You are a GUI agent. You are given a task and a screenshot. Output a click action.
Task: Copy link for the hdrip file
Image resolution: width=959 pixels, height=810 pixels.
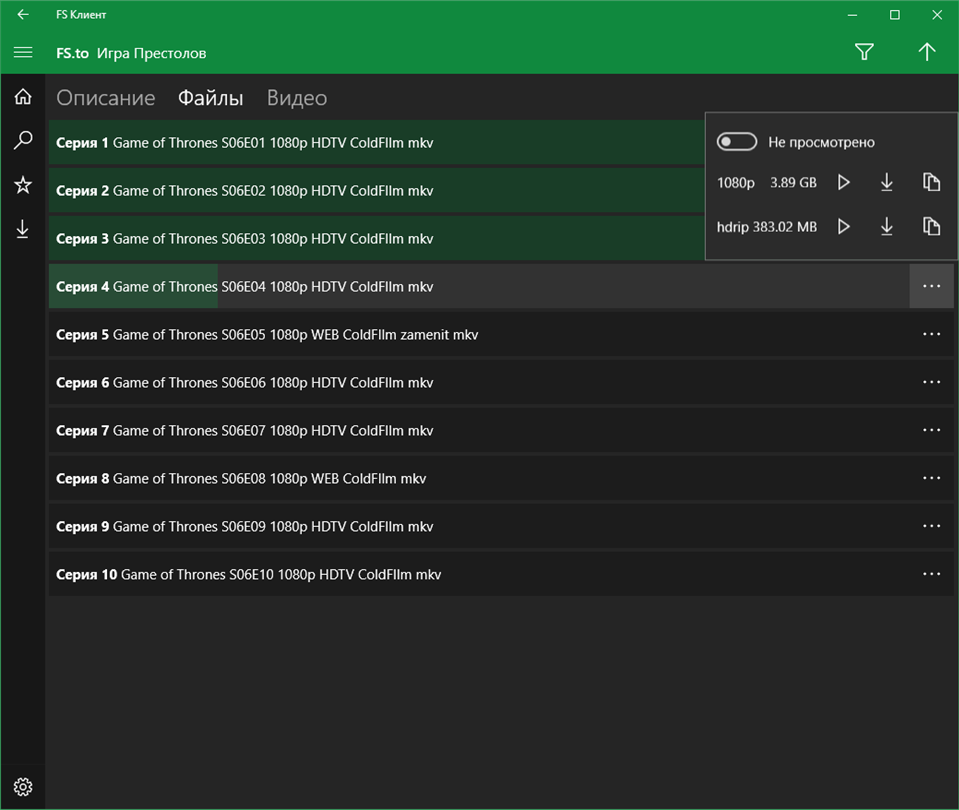click(931, 227)
